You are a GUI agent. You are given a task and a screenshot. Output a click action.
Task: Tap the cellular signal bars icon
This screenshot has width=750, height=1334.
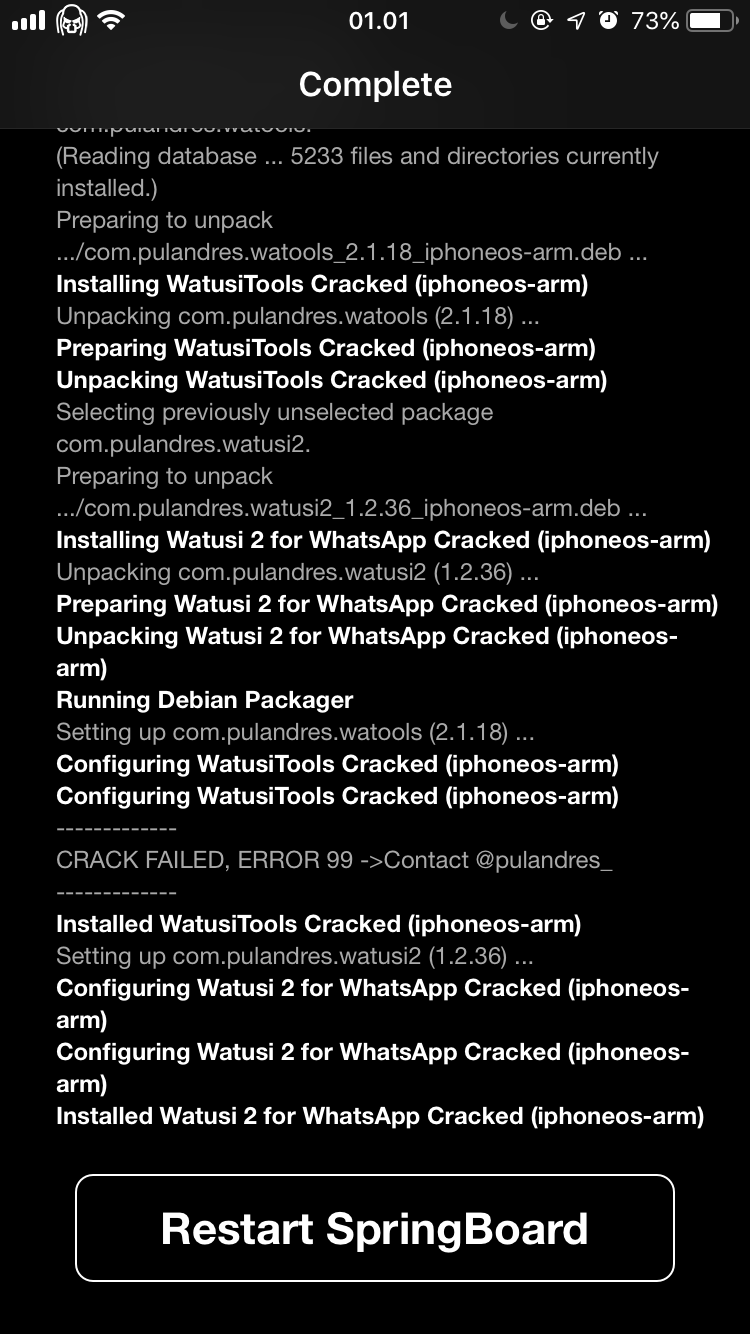[x=28, y=21]
